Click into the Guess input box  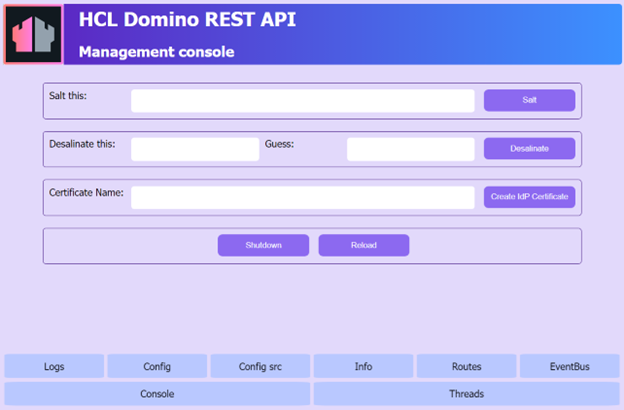coord(410,149)
